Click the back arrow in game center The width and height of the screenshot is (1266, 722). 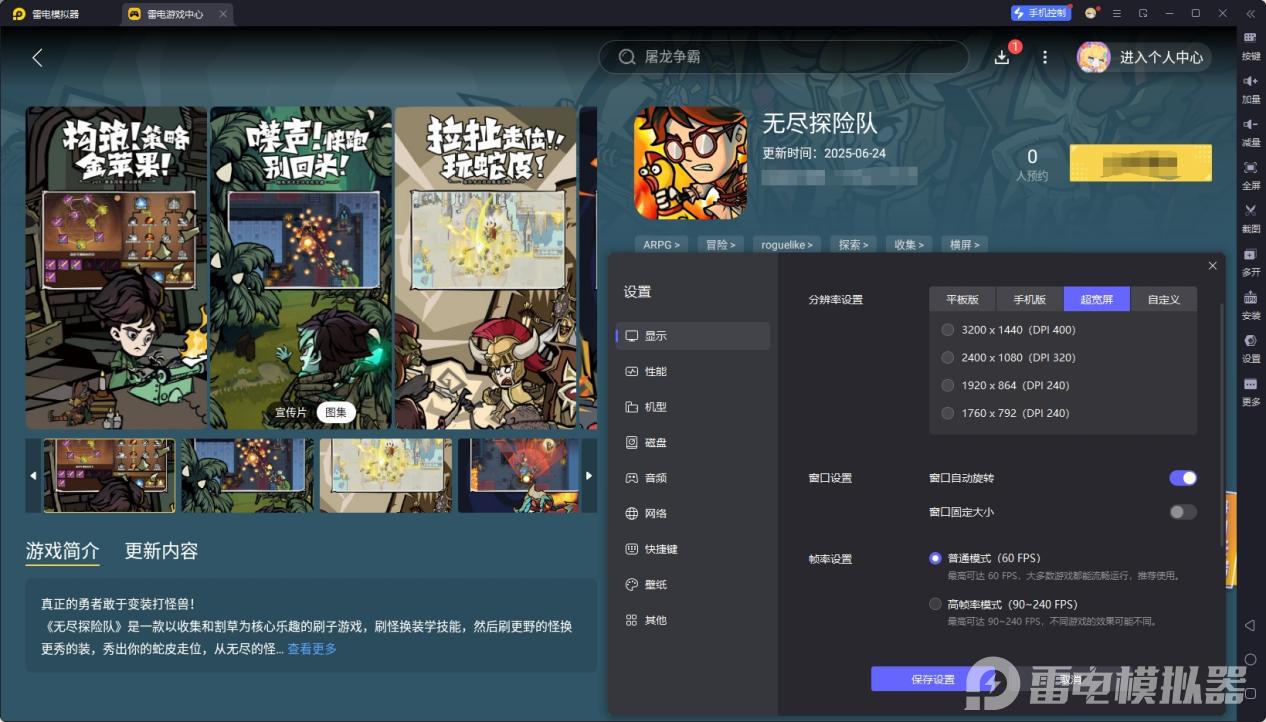(37, 58)
